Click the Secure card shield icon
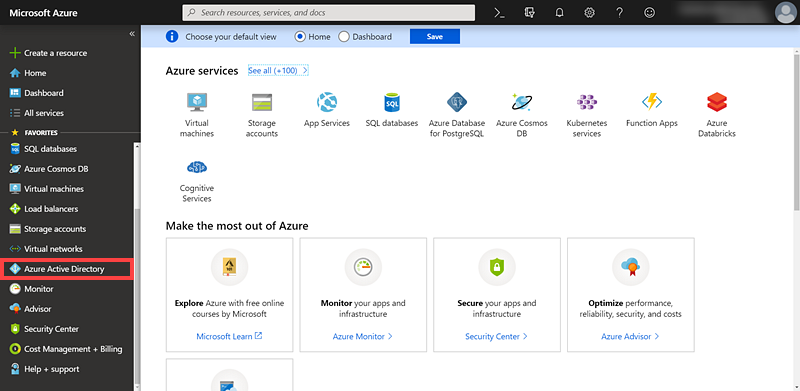The height and width of the screenshot is (391, 800). coord(497,267)
